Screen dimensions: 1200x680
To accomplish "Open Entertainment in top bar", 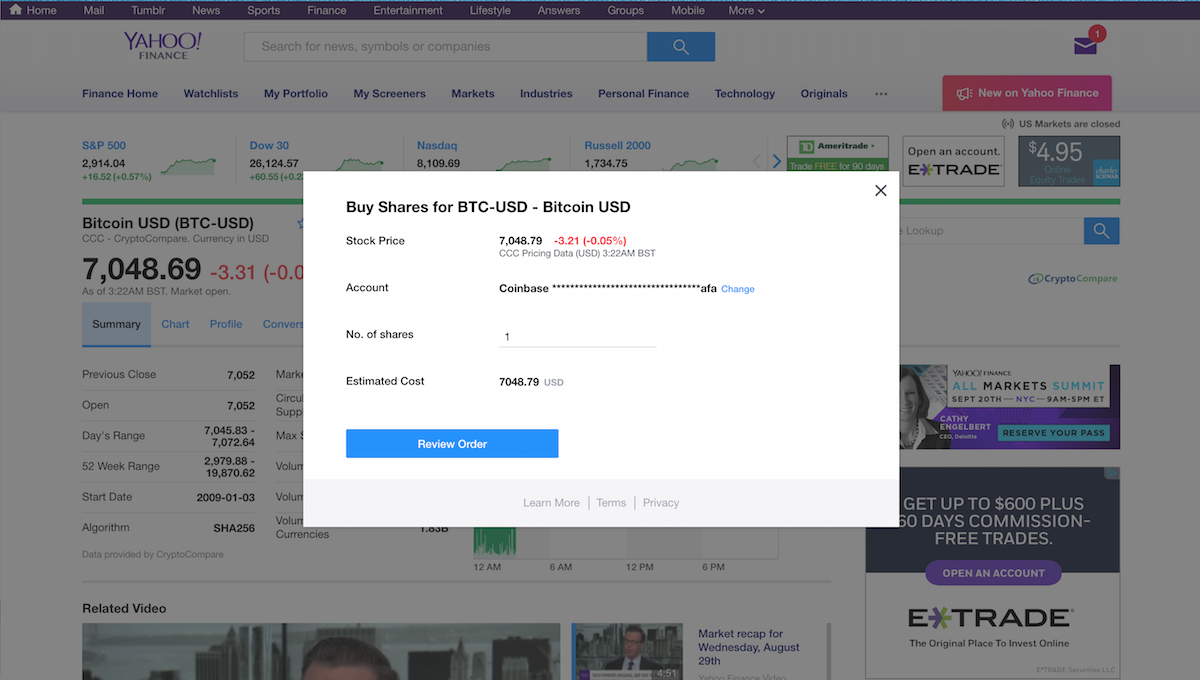I will 408,10.
